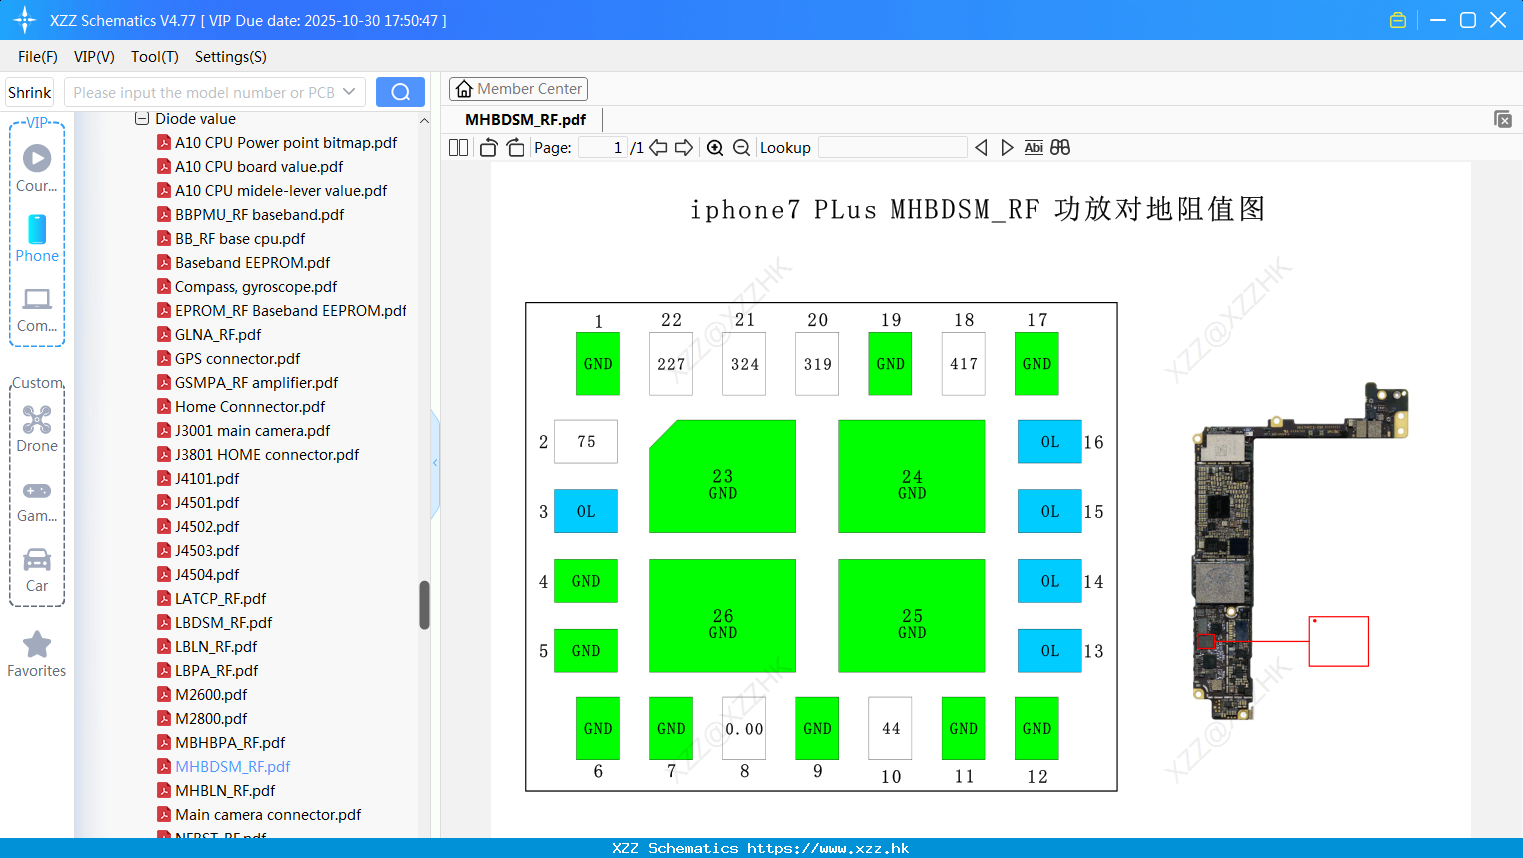Screen dimensions: 1523x858
Task: Rotate page clockwise
Action: tap(515, 148)
